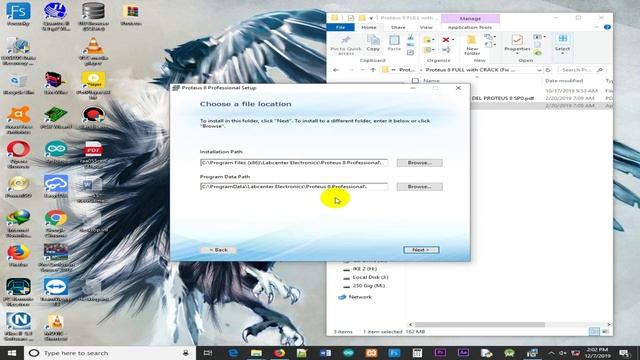Click Next in Proteus setup
Viewport: 640px width, 360px height.
[421, 249]
